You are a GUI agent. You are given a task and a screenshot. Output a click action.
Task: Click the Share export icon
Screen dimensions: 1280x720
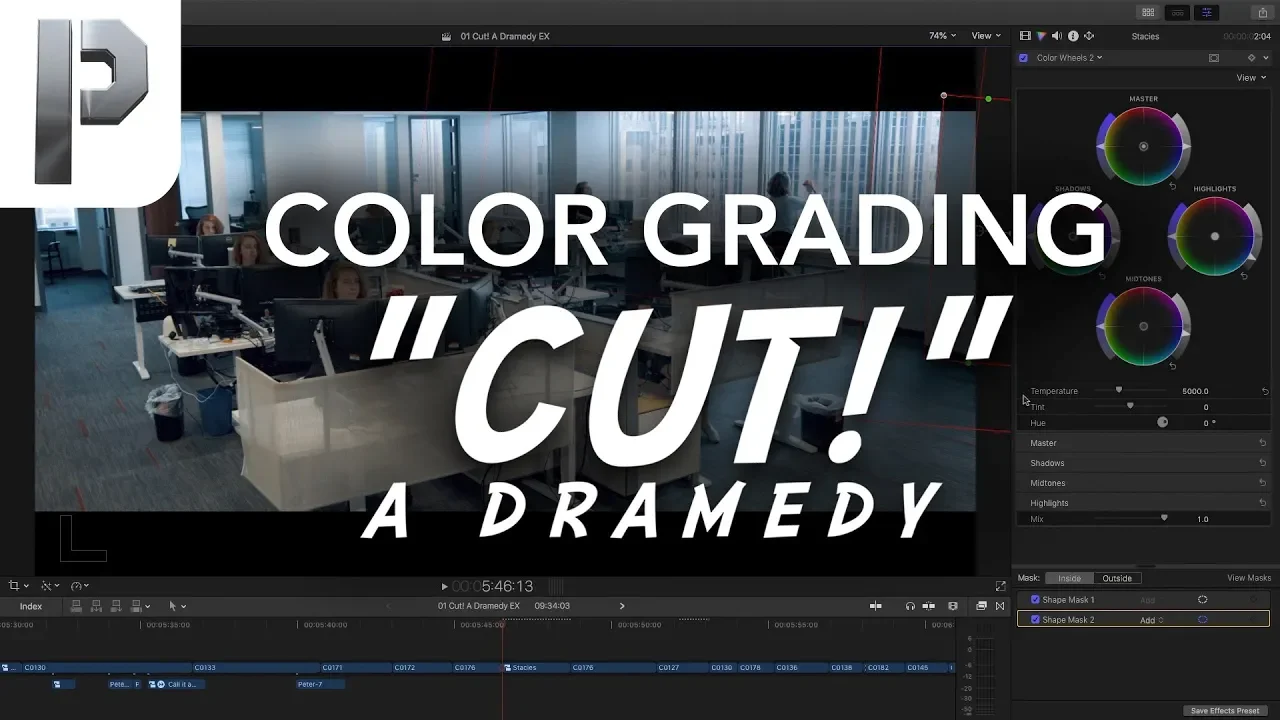pyautogui.click(x=1263, y=12)
